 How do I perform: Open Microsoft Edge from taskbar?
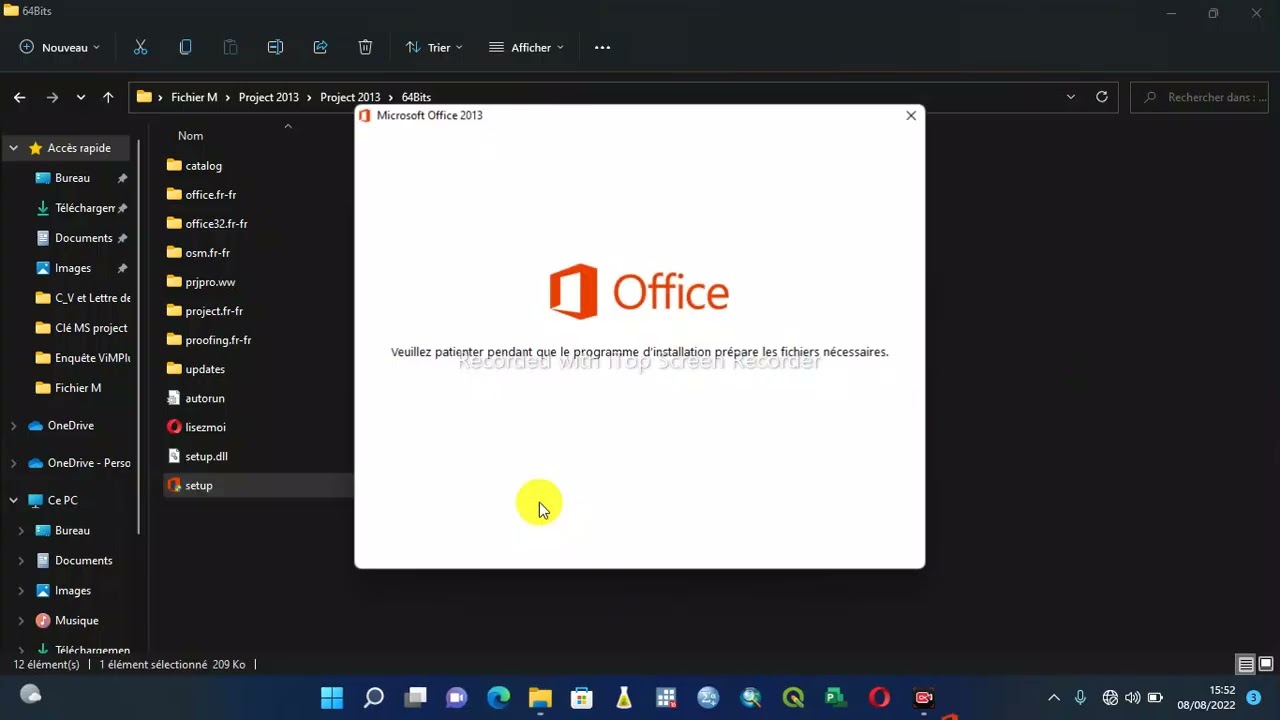pyautogui.click(x=498, y=697)
